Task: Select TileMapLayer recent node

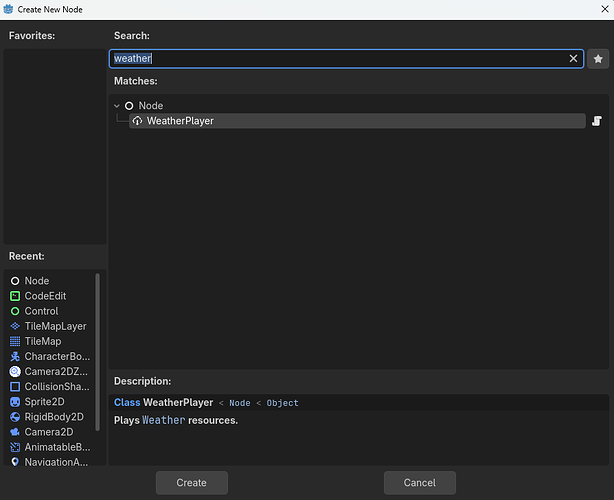Action: (x=55, y=326)
